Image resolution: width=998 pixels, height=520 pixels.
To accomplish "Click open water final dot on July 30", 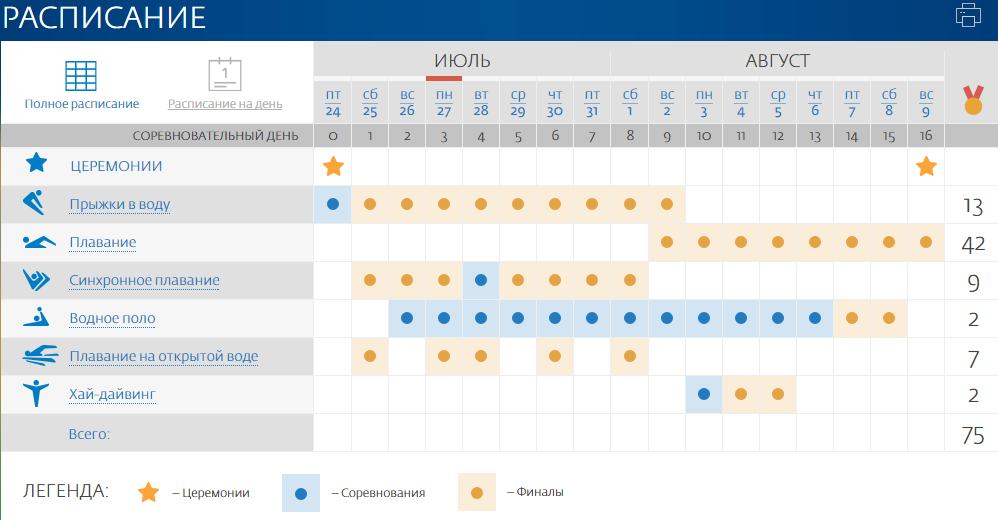I will pyautogui.click(x=555, y=356).
